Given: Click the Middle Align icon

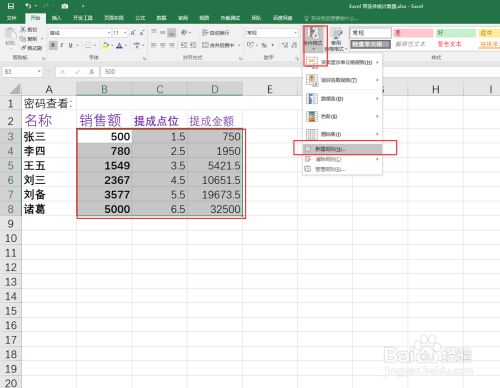Looking at the screenshot, I should point(162,32).
